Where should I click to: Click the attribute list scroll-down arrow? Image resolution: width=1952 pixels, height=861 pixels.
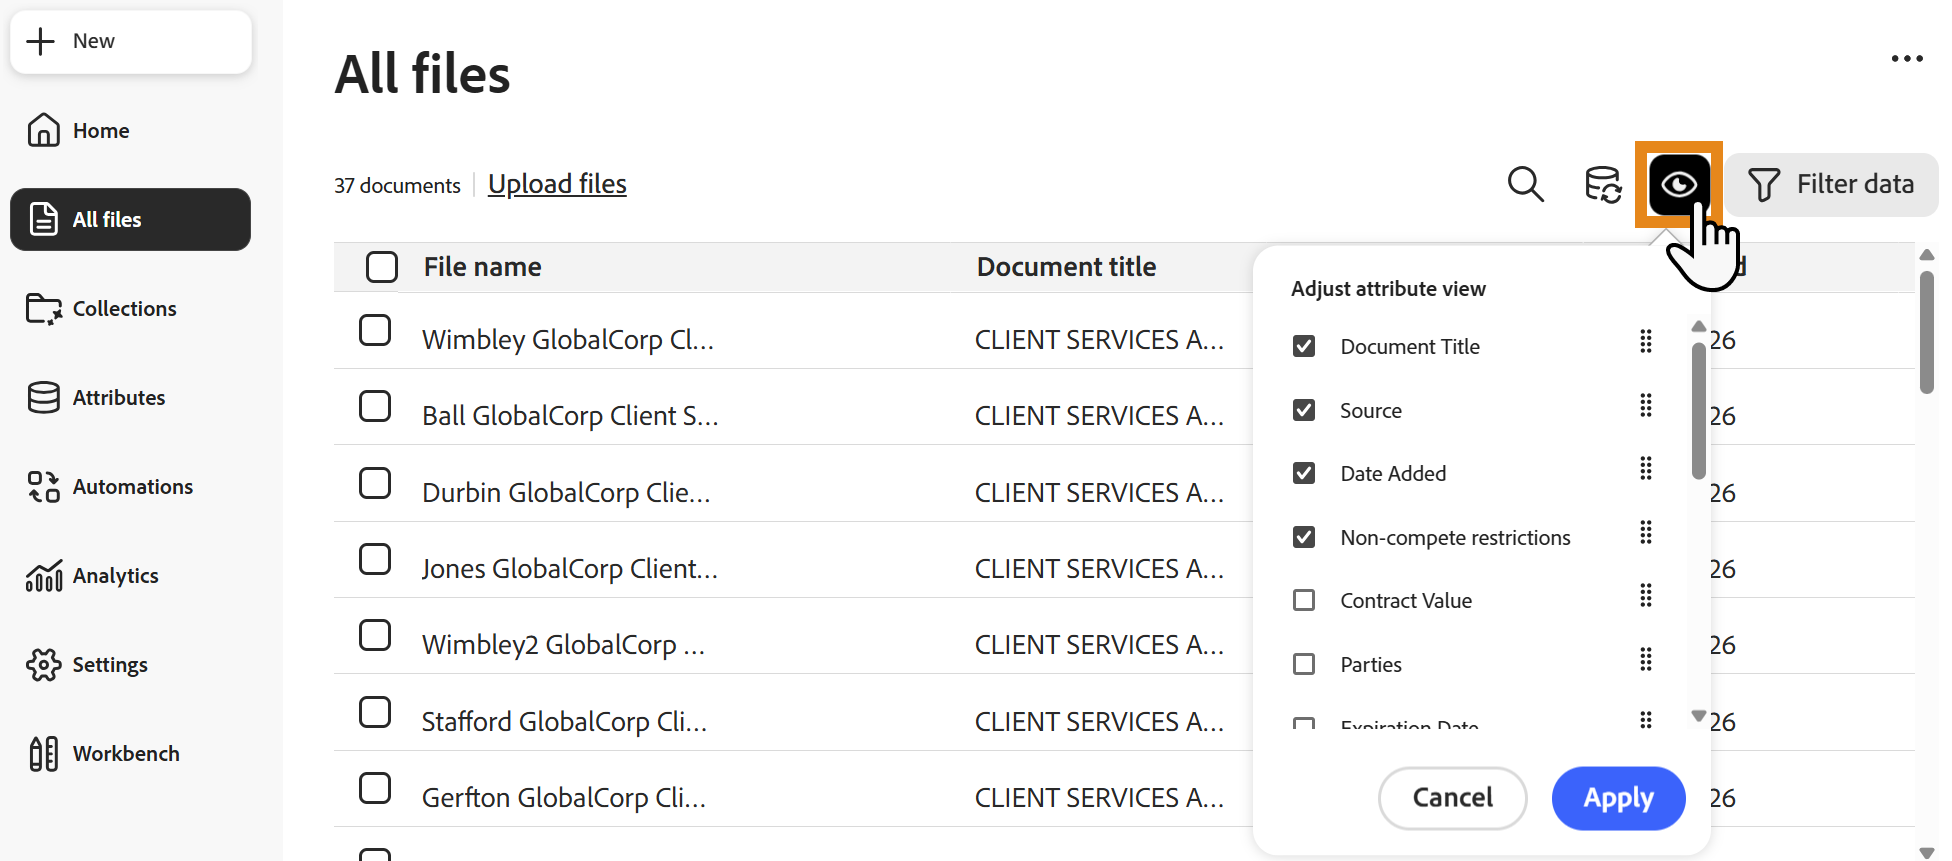[1698, 716]
